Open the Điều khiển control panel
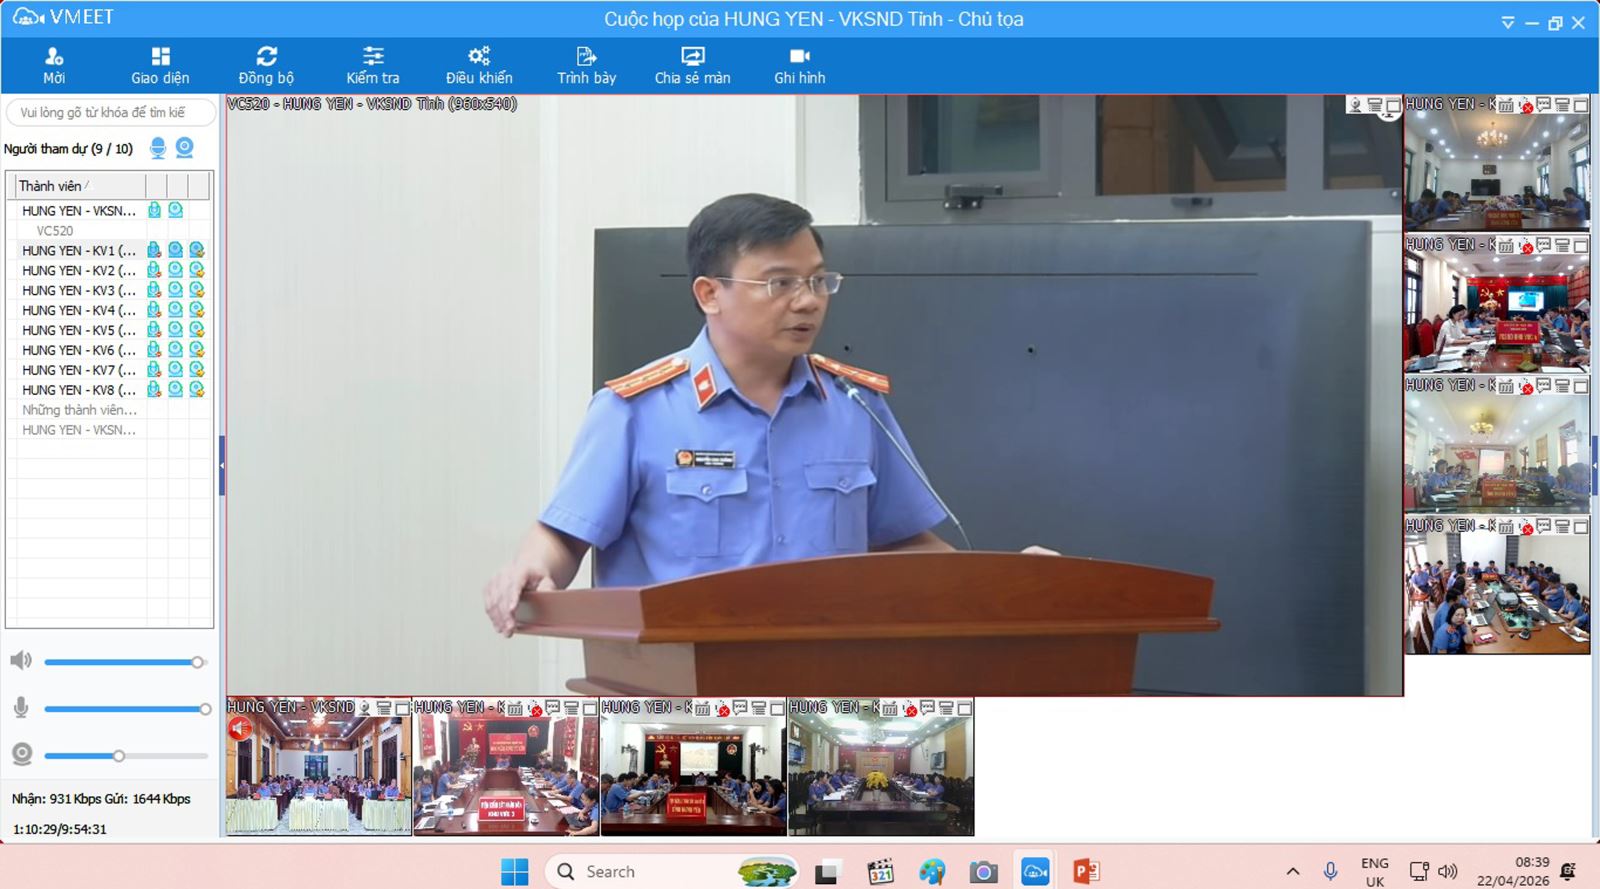 coord(479,65)
